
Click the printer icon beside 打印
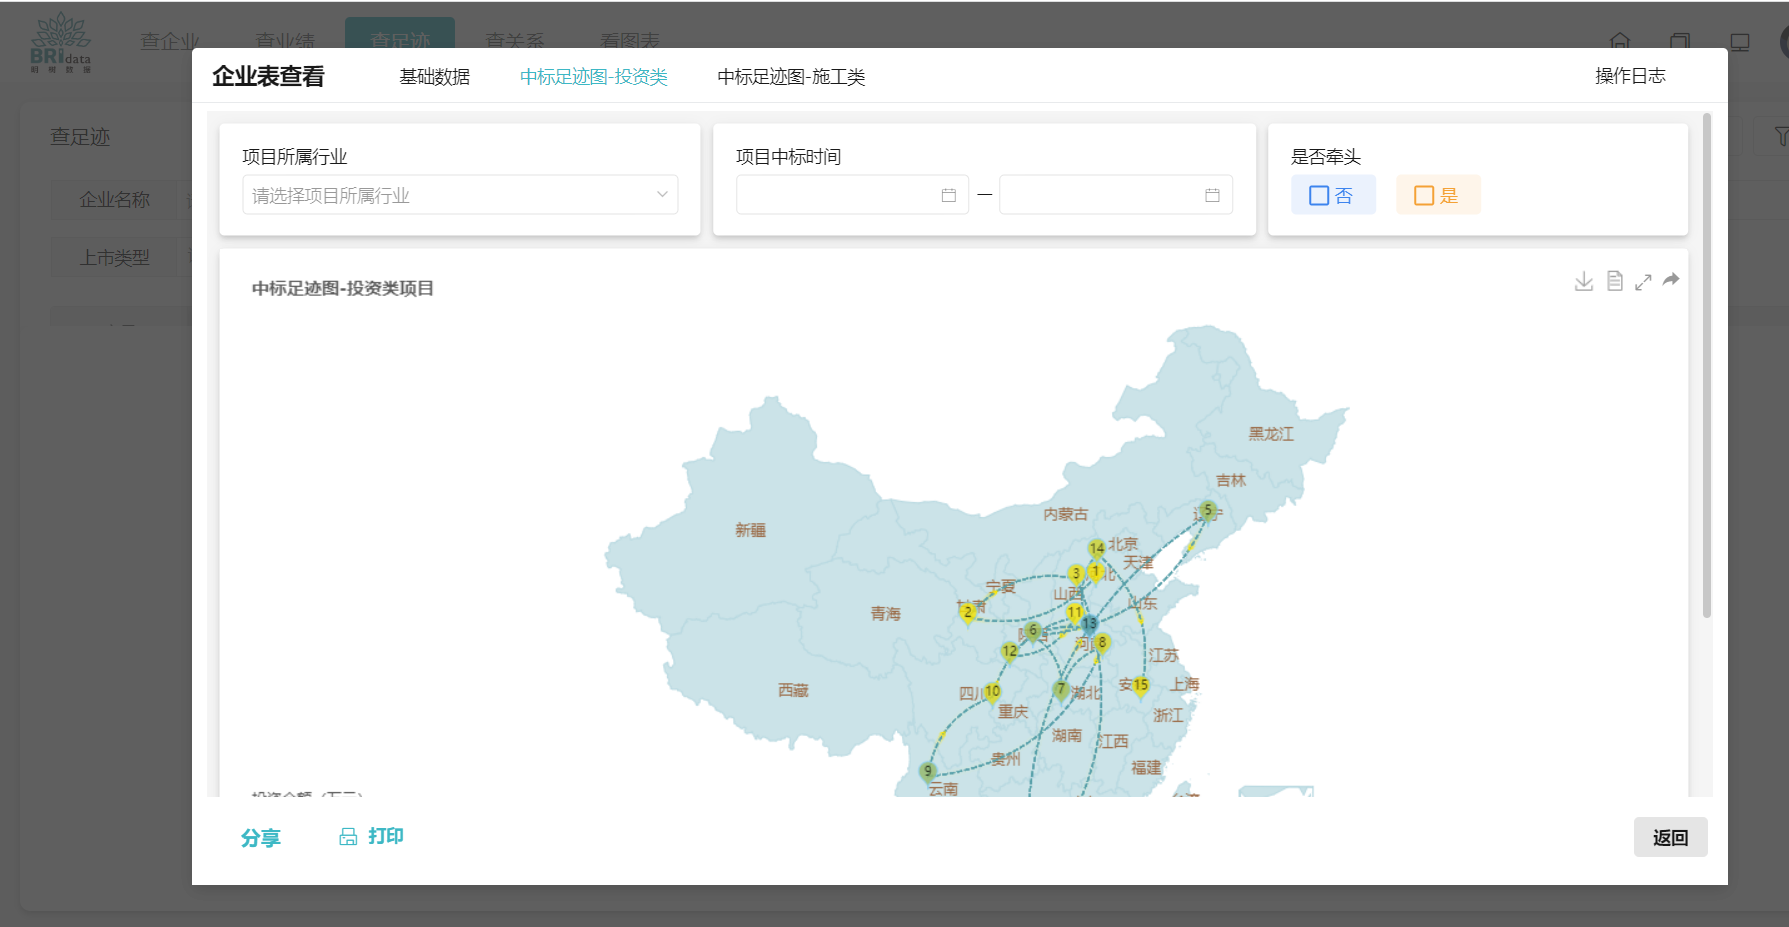348,837
